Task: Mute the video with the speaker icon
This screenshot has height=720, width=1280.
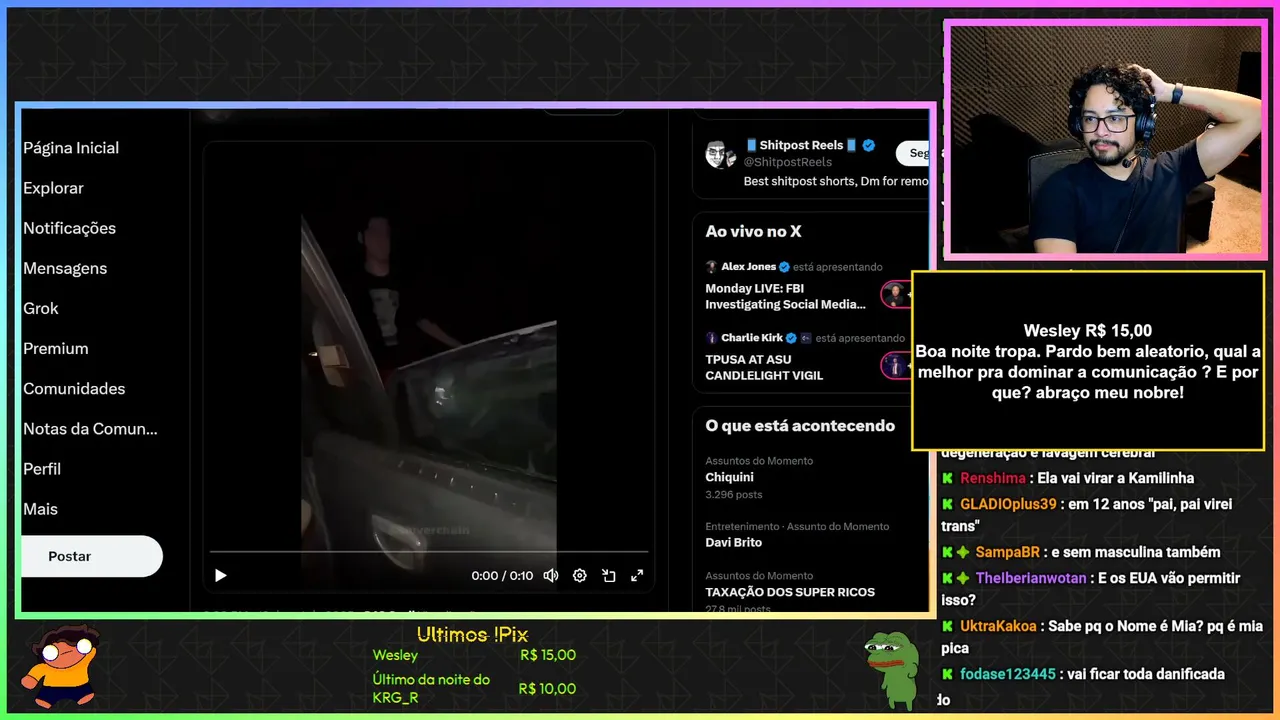Action: click(x=550, y=575)
